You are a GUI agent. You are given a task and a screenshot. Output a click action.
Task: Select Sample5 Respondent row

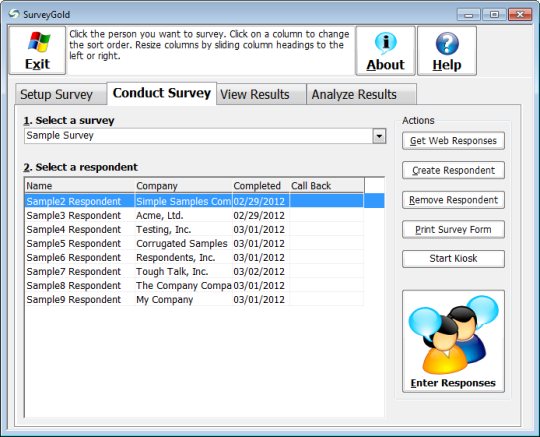click(194, 243)
